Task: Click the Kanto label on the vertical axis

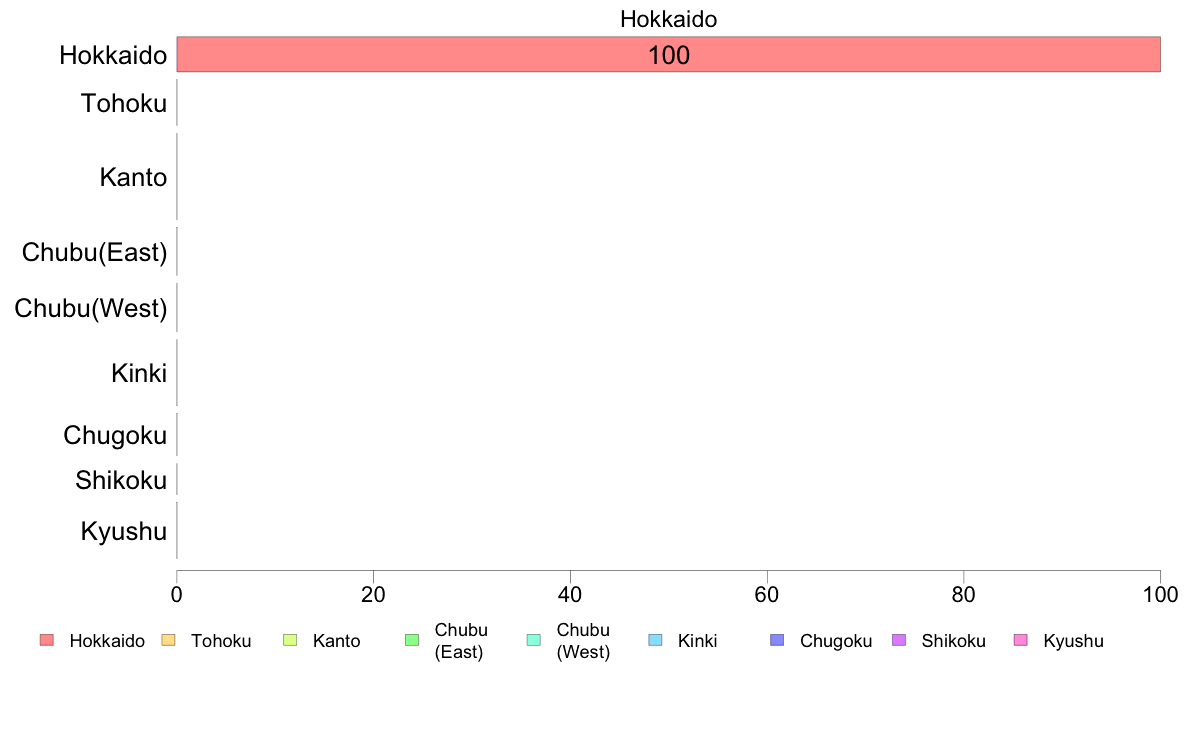Action: coord(133,178)
